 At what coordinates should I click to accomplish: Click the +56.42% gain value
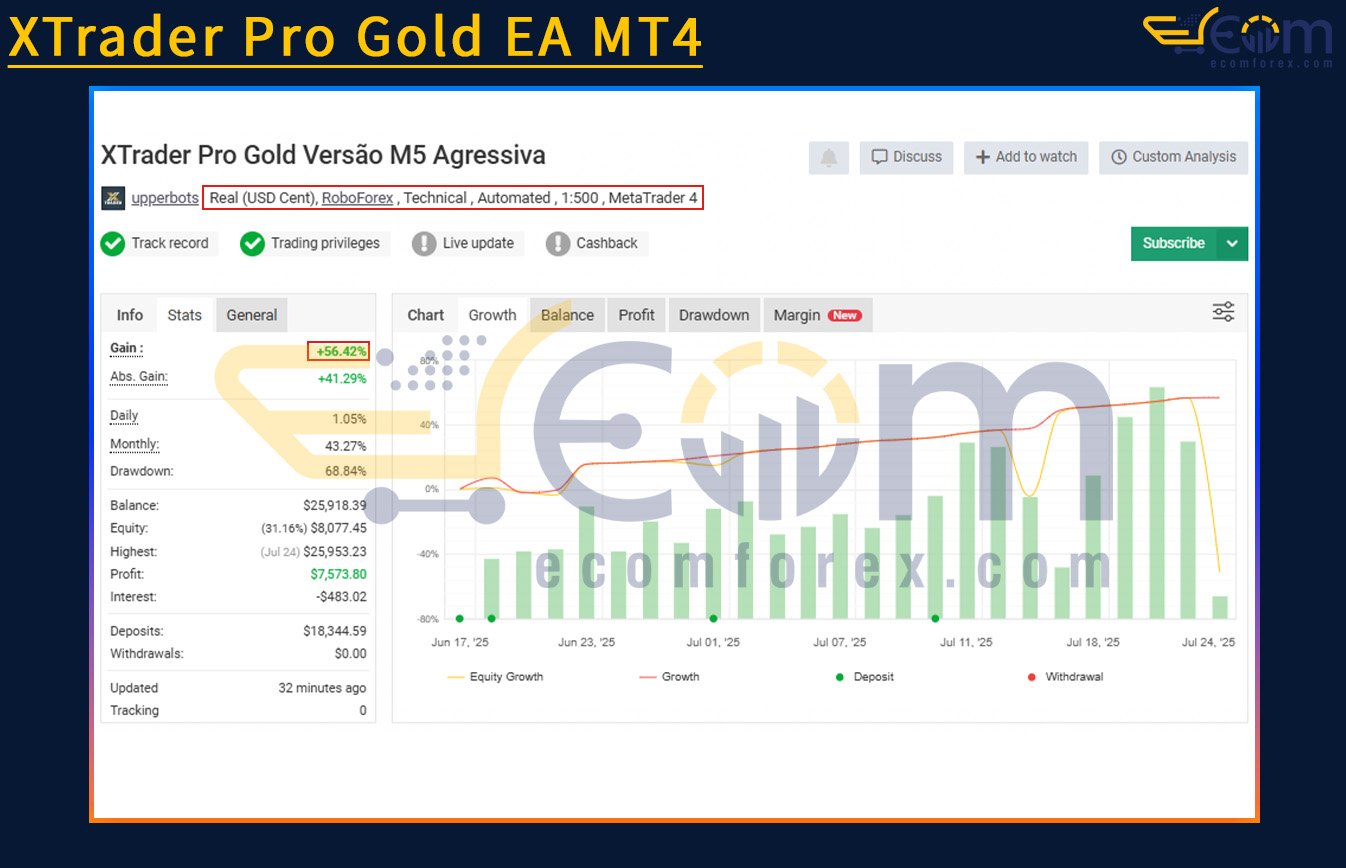point(338,351)
